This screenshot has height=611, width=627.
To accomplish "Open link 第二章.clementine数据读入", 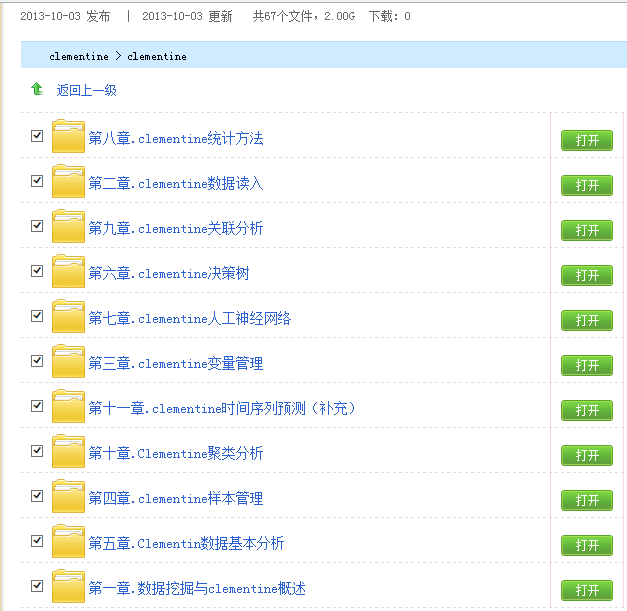I will [176, 184].
